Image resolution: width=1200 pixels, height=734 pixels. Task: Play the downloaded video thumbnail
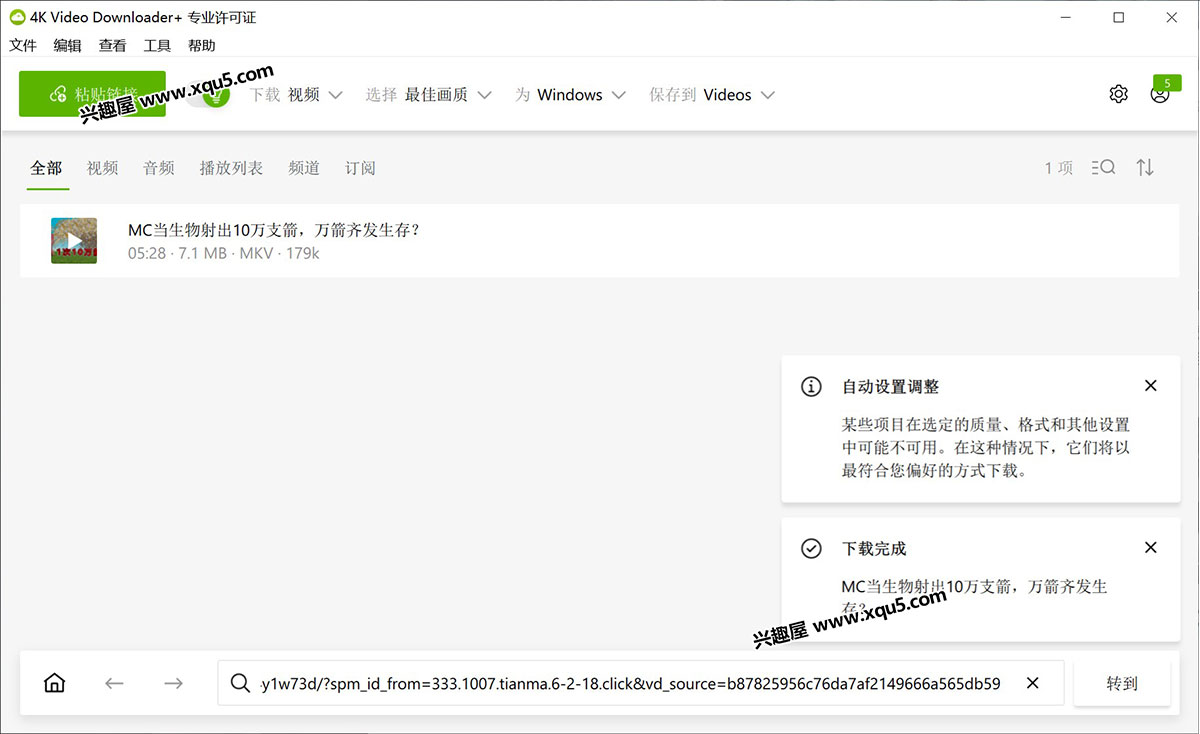click(x=74, y=241)
